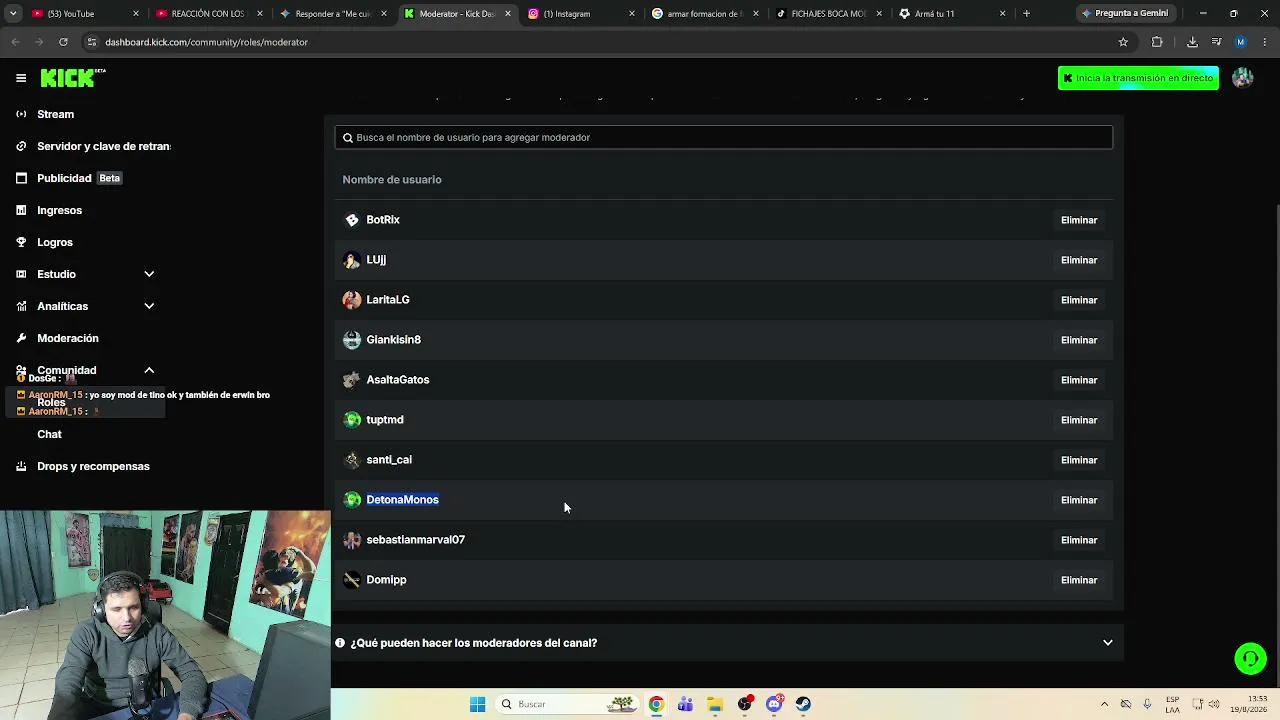Viewport: 1280px width, 720px height.
Task: Click the Drops y recompensas icon
Action: pyautogui.click(x=21, y=466)
